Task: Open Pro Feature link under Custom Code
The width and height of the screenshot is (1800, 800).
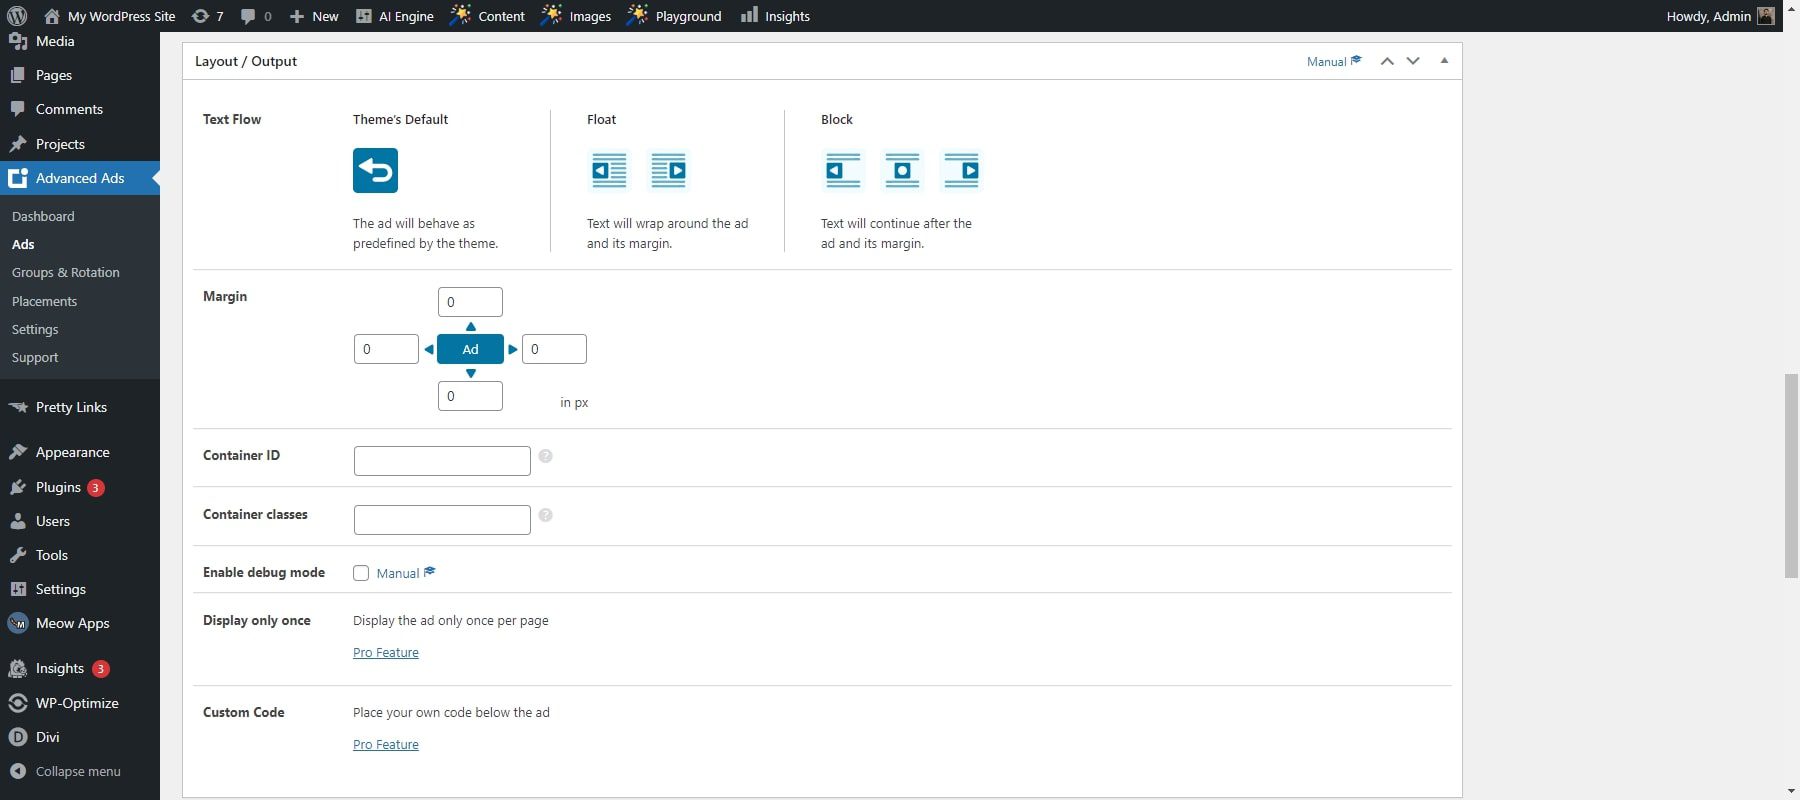Action: (386, 745)
